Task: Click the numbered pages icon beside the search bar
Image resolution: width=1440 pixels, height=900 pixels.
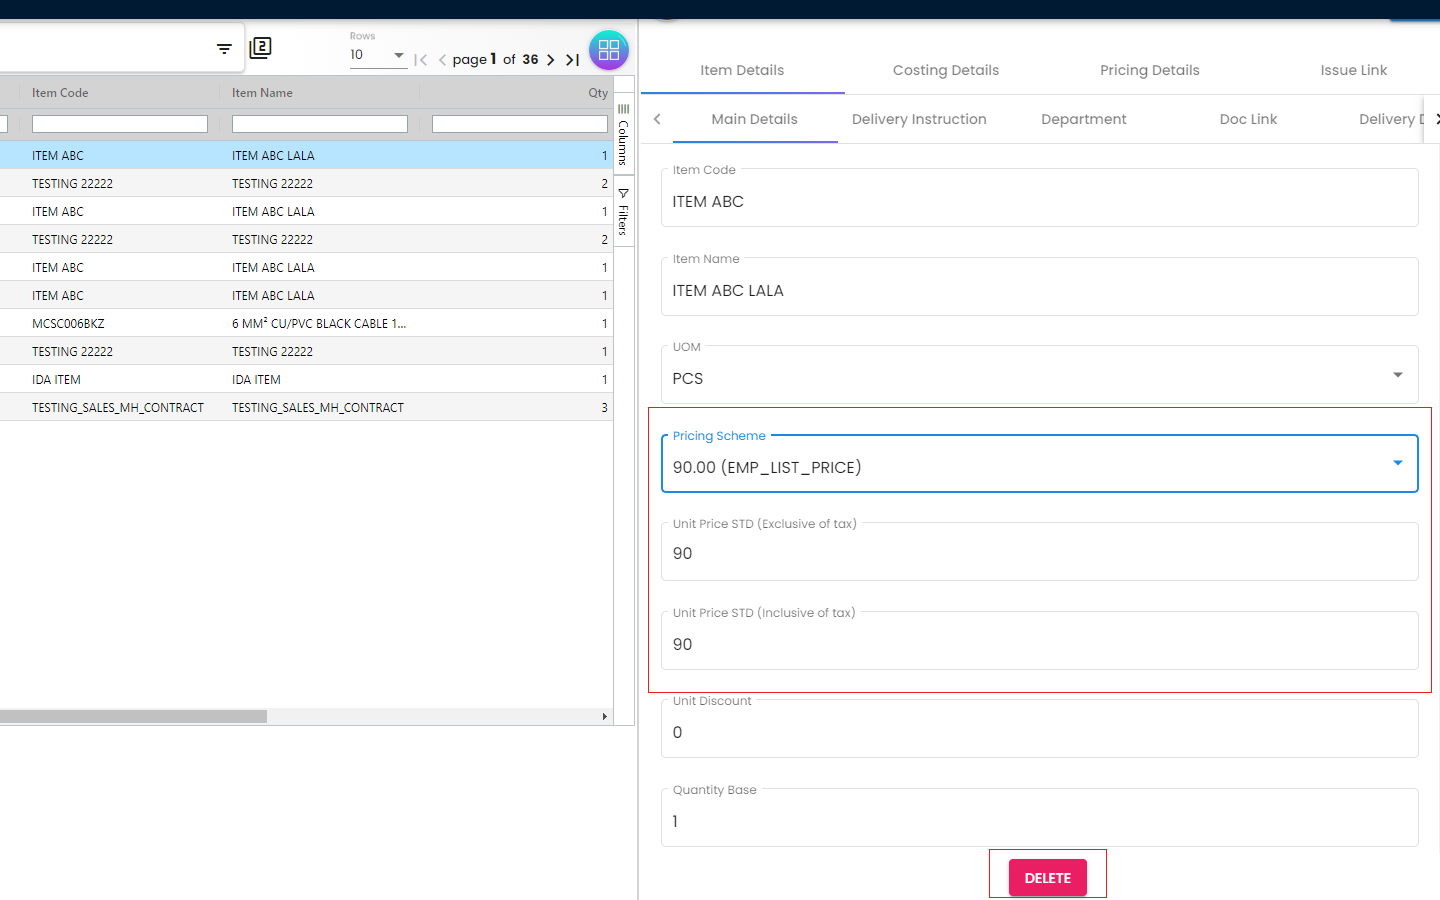Action: [x=260, y=48]
